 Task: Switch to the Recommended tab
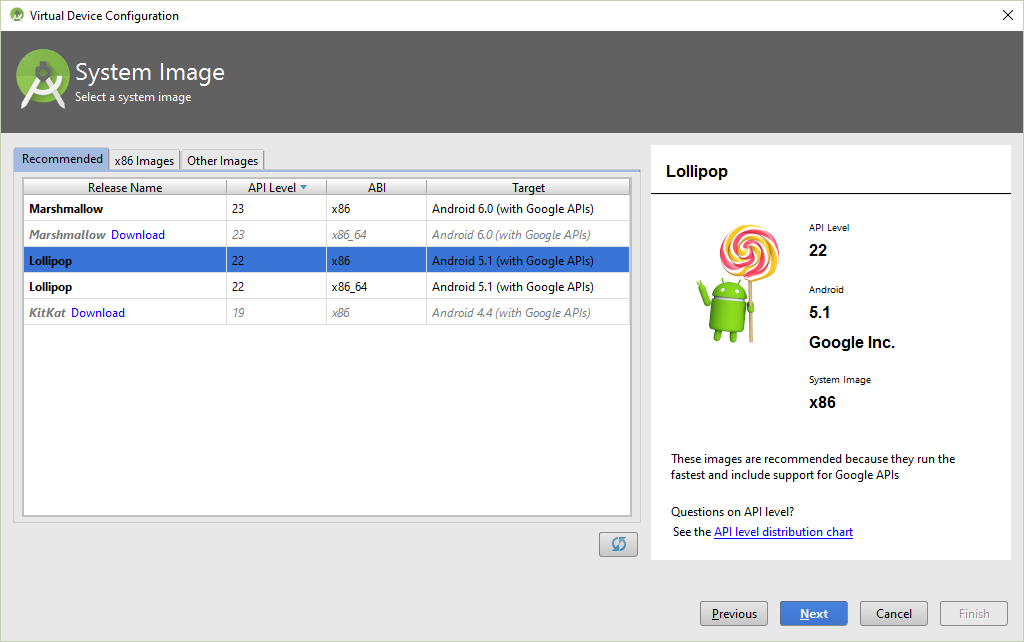point(62,159)
